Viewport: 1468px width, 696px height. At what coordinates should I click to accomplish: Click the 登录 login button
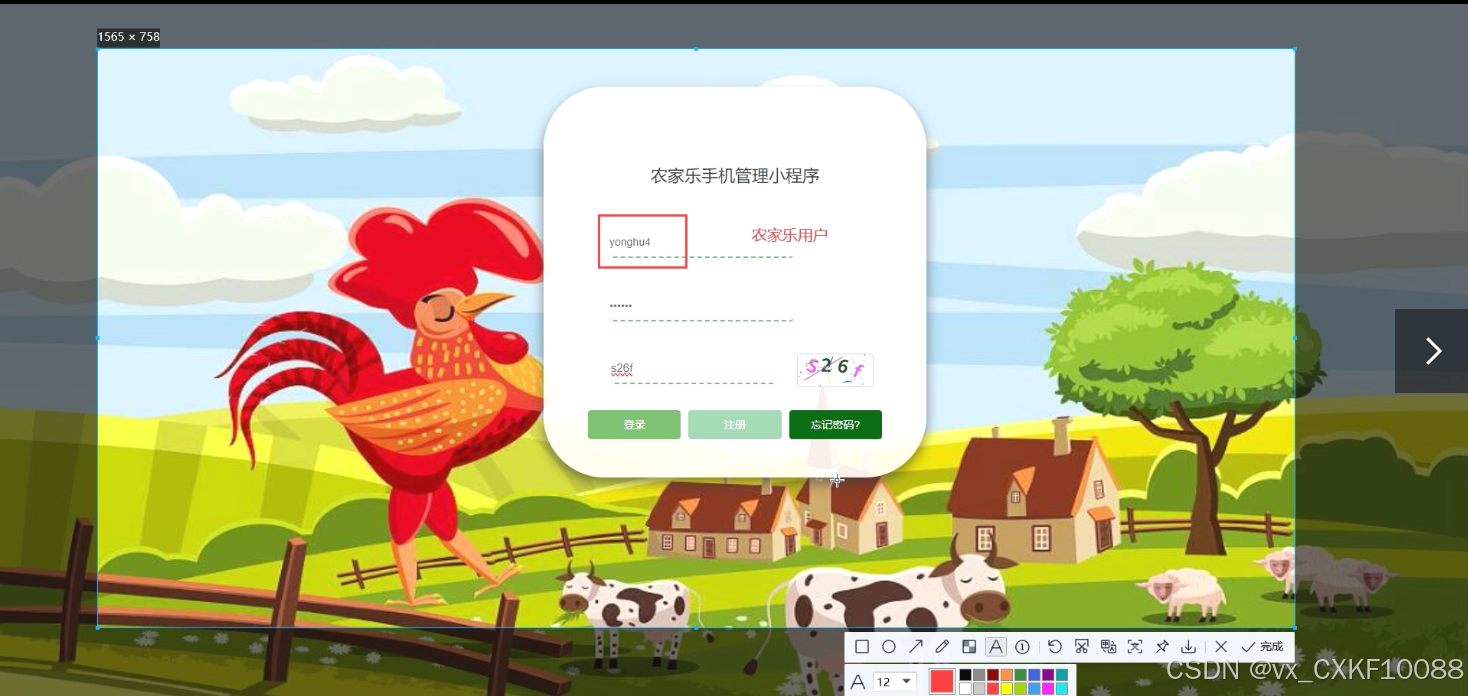pos(634,425)
